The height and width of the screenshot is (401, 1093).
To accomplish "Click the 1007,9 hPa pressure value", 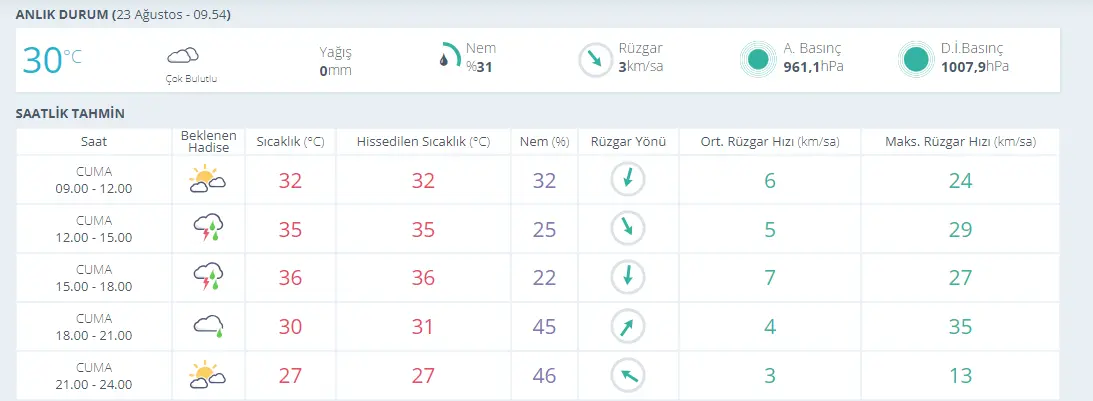I will pos(974,67).
